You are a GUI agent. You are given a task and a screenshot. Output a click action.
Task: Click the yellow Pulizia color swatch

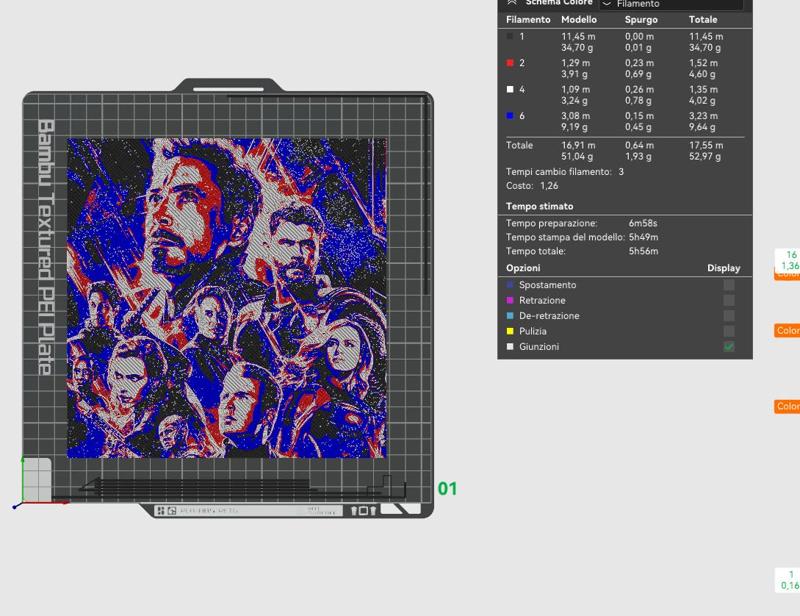click(510, 331)
